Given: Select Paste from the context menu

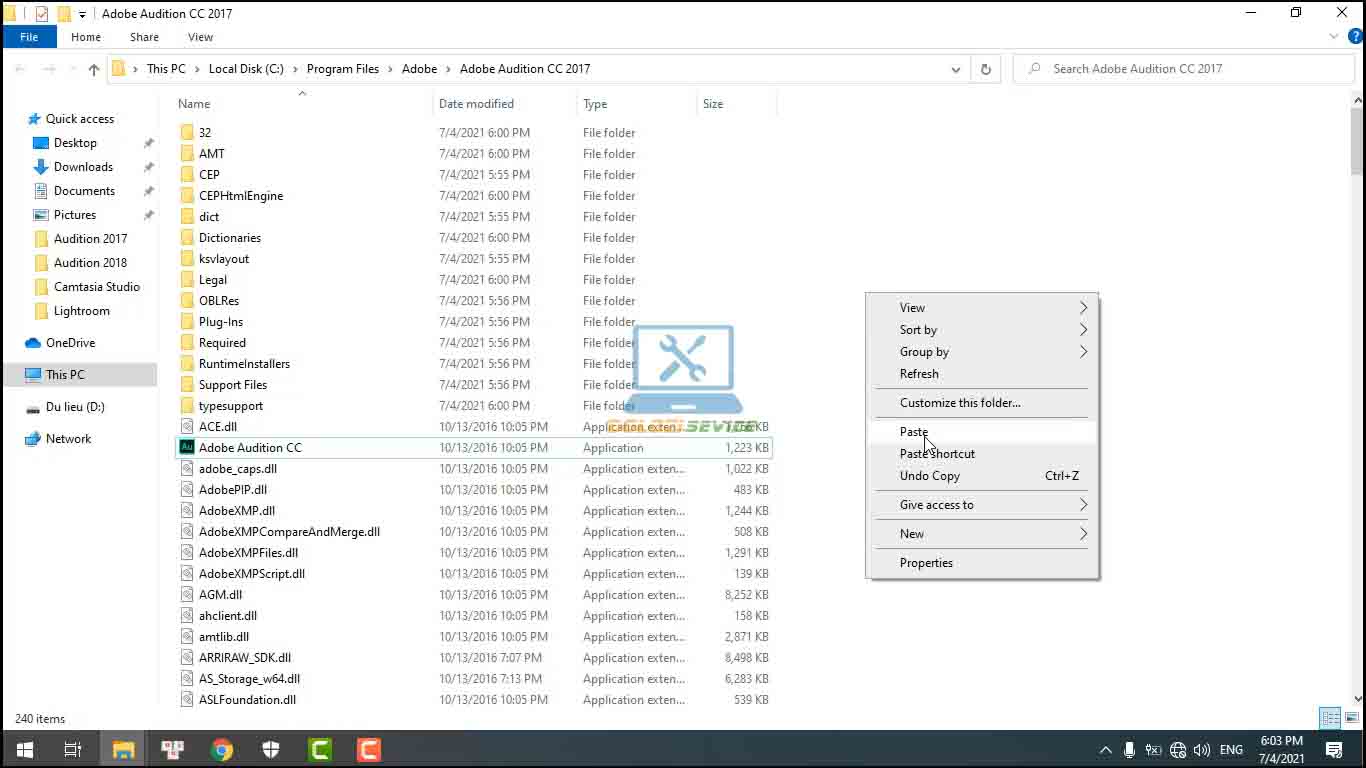Looking at the screenshot, I should 914,432.
